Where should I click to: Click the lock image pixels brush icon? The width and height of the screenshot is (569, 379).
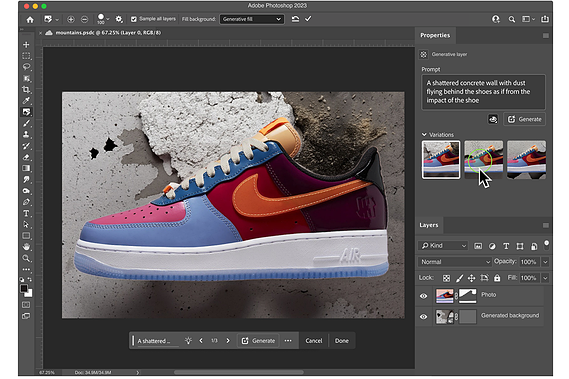[x=459, y=278]
